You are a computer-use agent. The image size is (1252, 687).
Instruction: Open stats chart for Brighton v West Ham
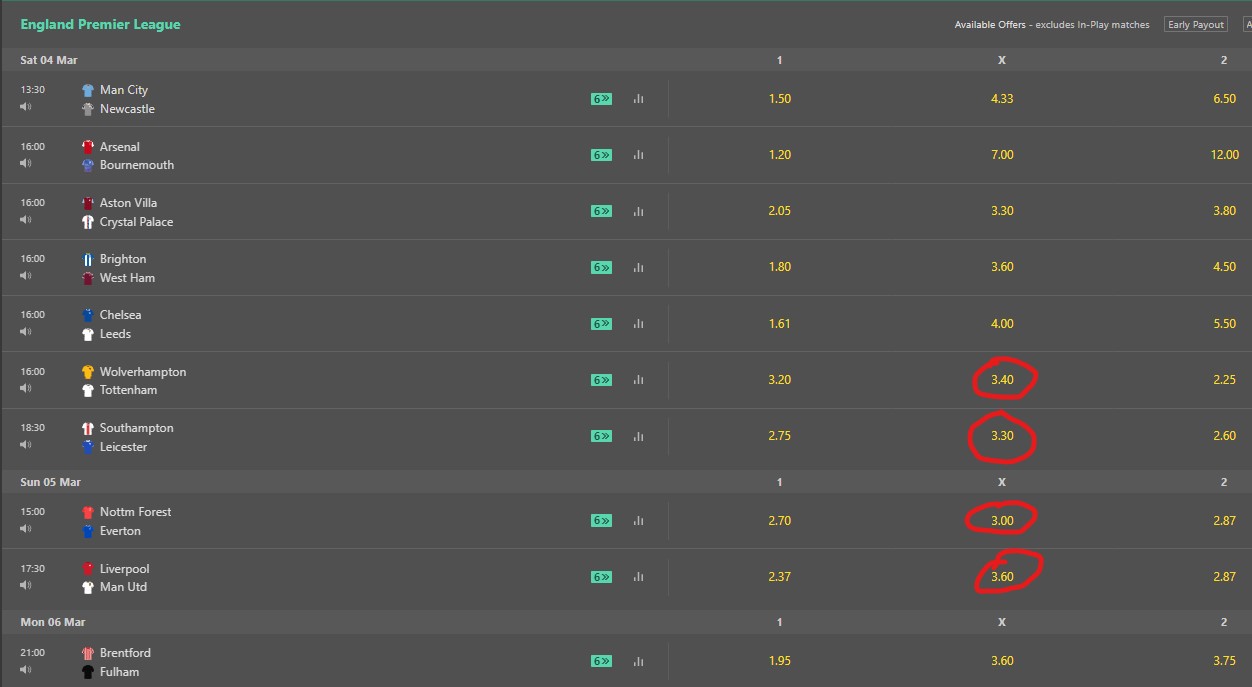click(x=638, y=267)
